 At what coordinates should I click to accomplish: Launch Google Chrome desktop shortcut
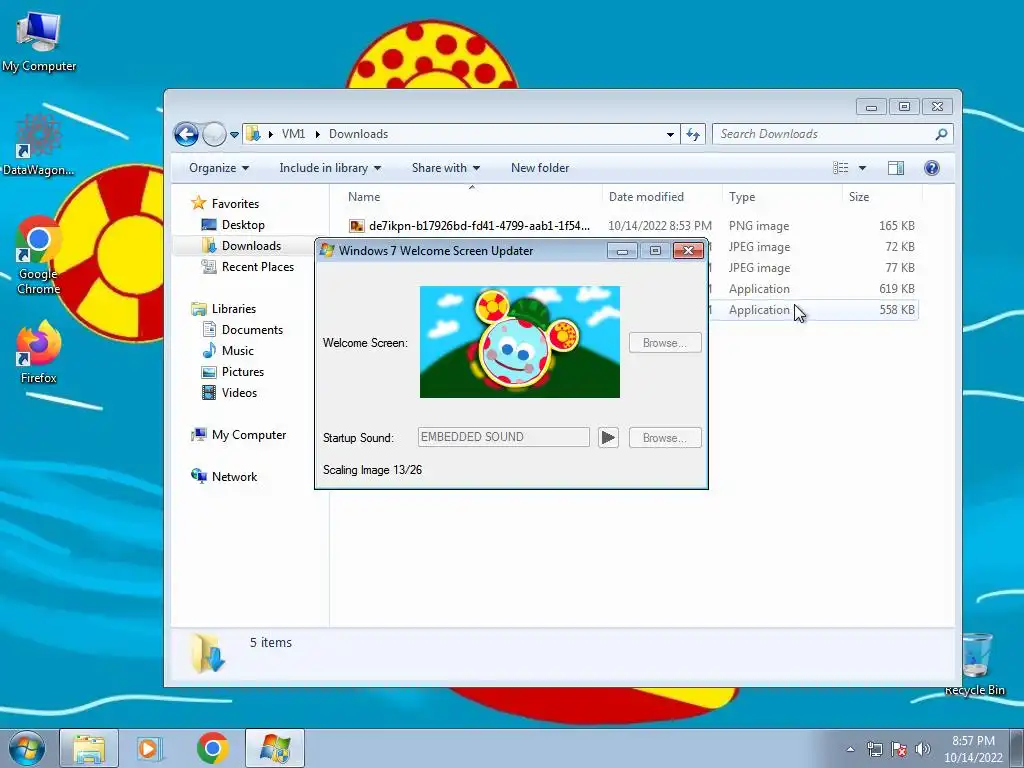tap(39, 256)
